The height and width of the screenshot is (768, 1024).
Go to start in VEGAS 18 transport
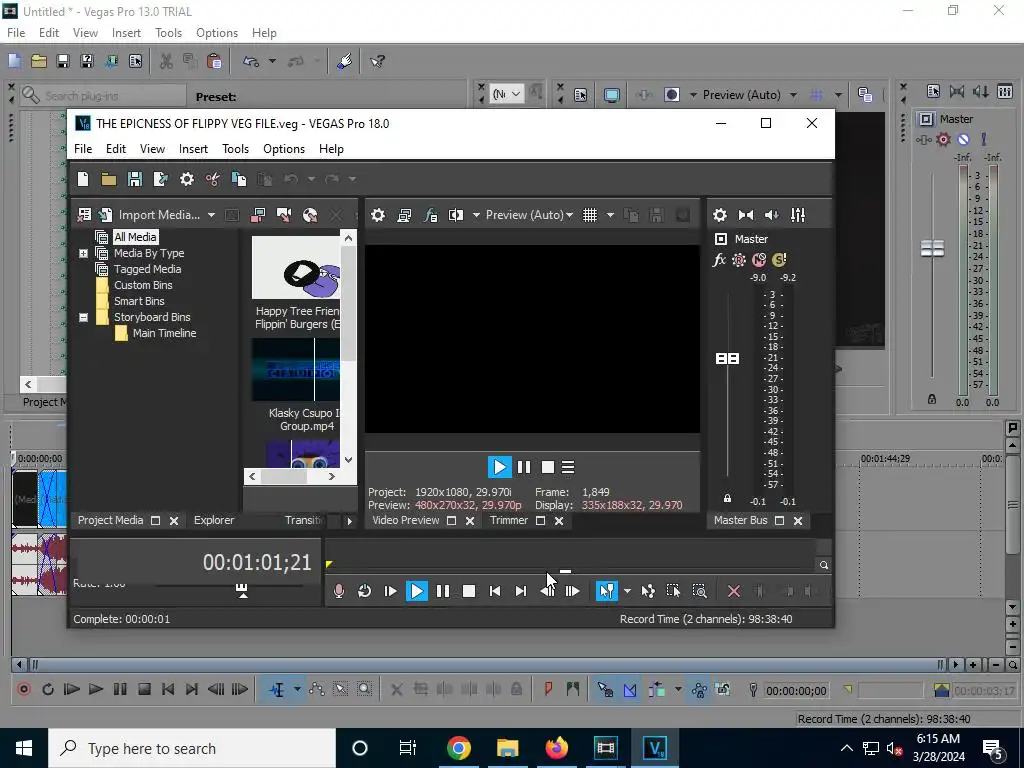[494, 591]
